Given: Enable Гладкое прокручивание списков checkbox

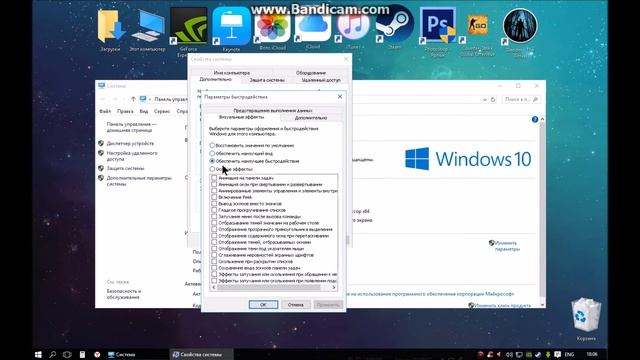Looking at the screenshot, I should (x=214, y=210).
